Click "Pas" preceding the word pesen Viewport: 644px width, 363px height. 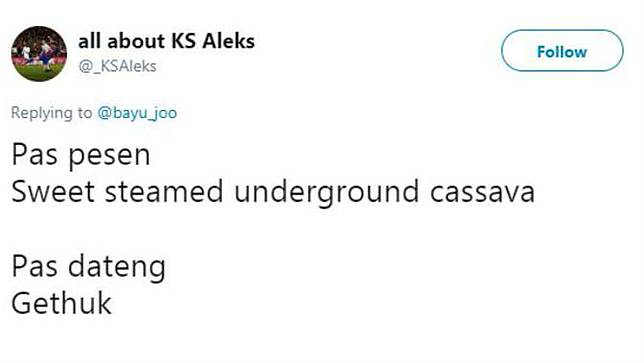coord(34,154)
